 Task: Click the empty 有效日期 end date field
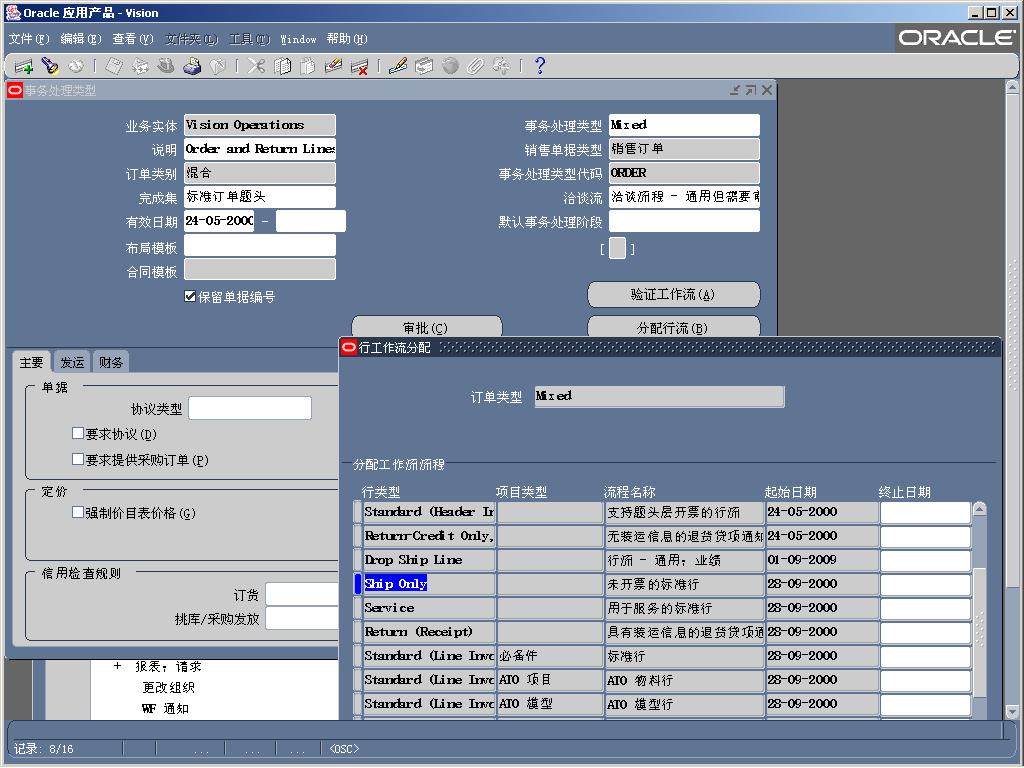pos(310,221)
